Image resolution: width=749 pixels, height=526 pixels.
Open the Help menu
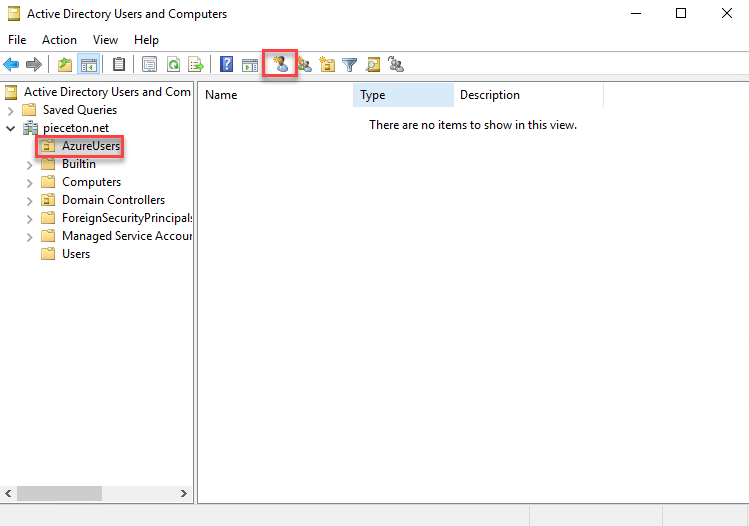point(146,40)
